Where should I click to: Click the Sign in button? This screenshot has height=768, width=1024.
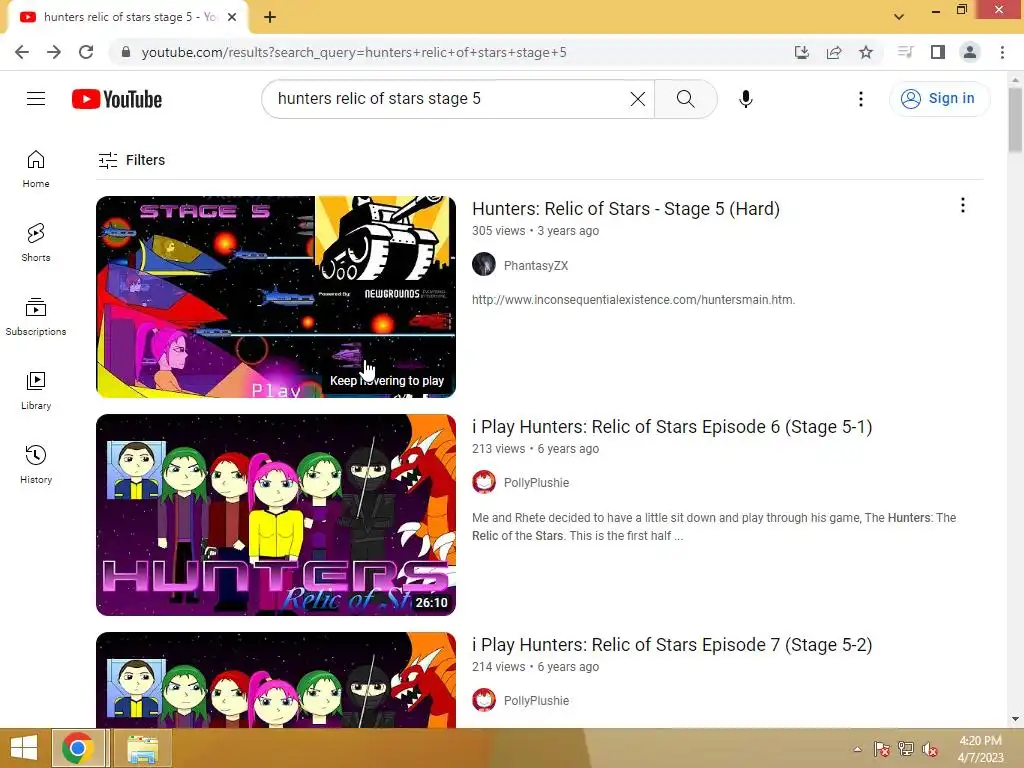point(938,99)
